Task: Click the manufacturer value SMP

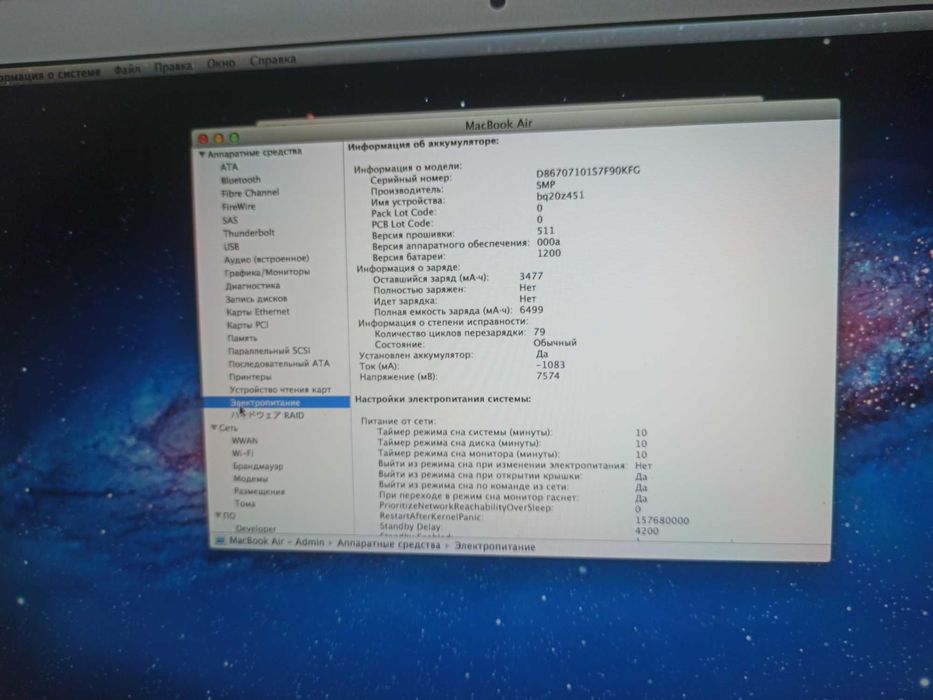Action: coord(546,185)
